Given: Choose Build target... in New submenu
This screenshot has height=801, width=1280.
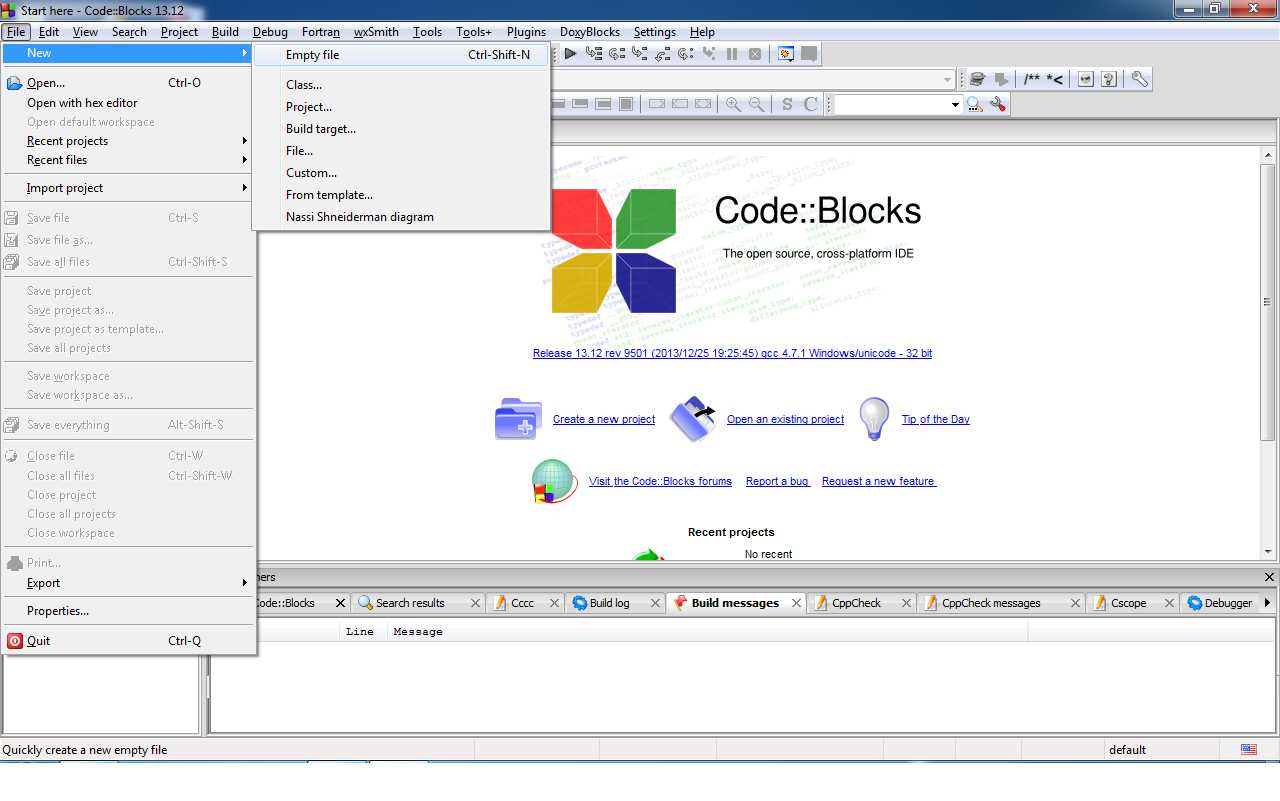Looking at the screenshot, I should tap(401, 129).
